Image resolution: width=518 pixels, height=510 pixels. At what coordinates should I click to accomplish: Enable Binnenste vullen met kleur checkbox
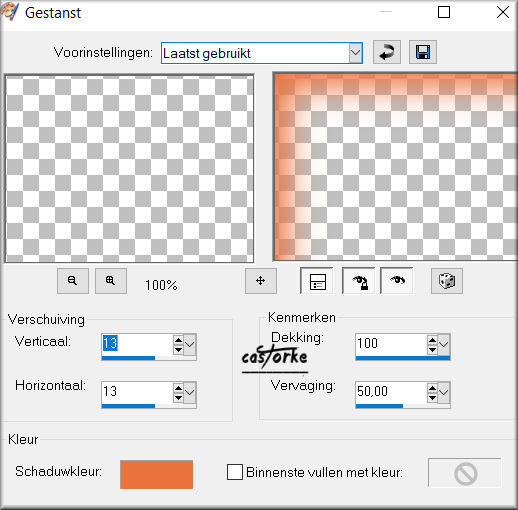click(235, 472)
